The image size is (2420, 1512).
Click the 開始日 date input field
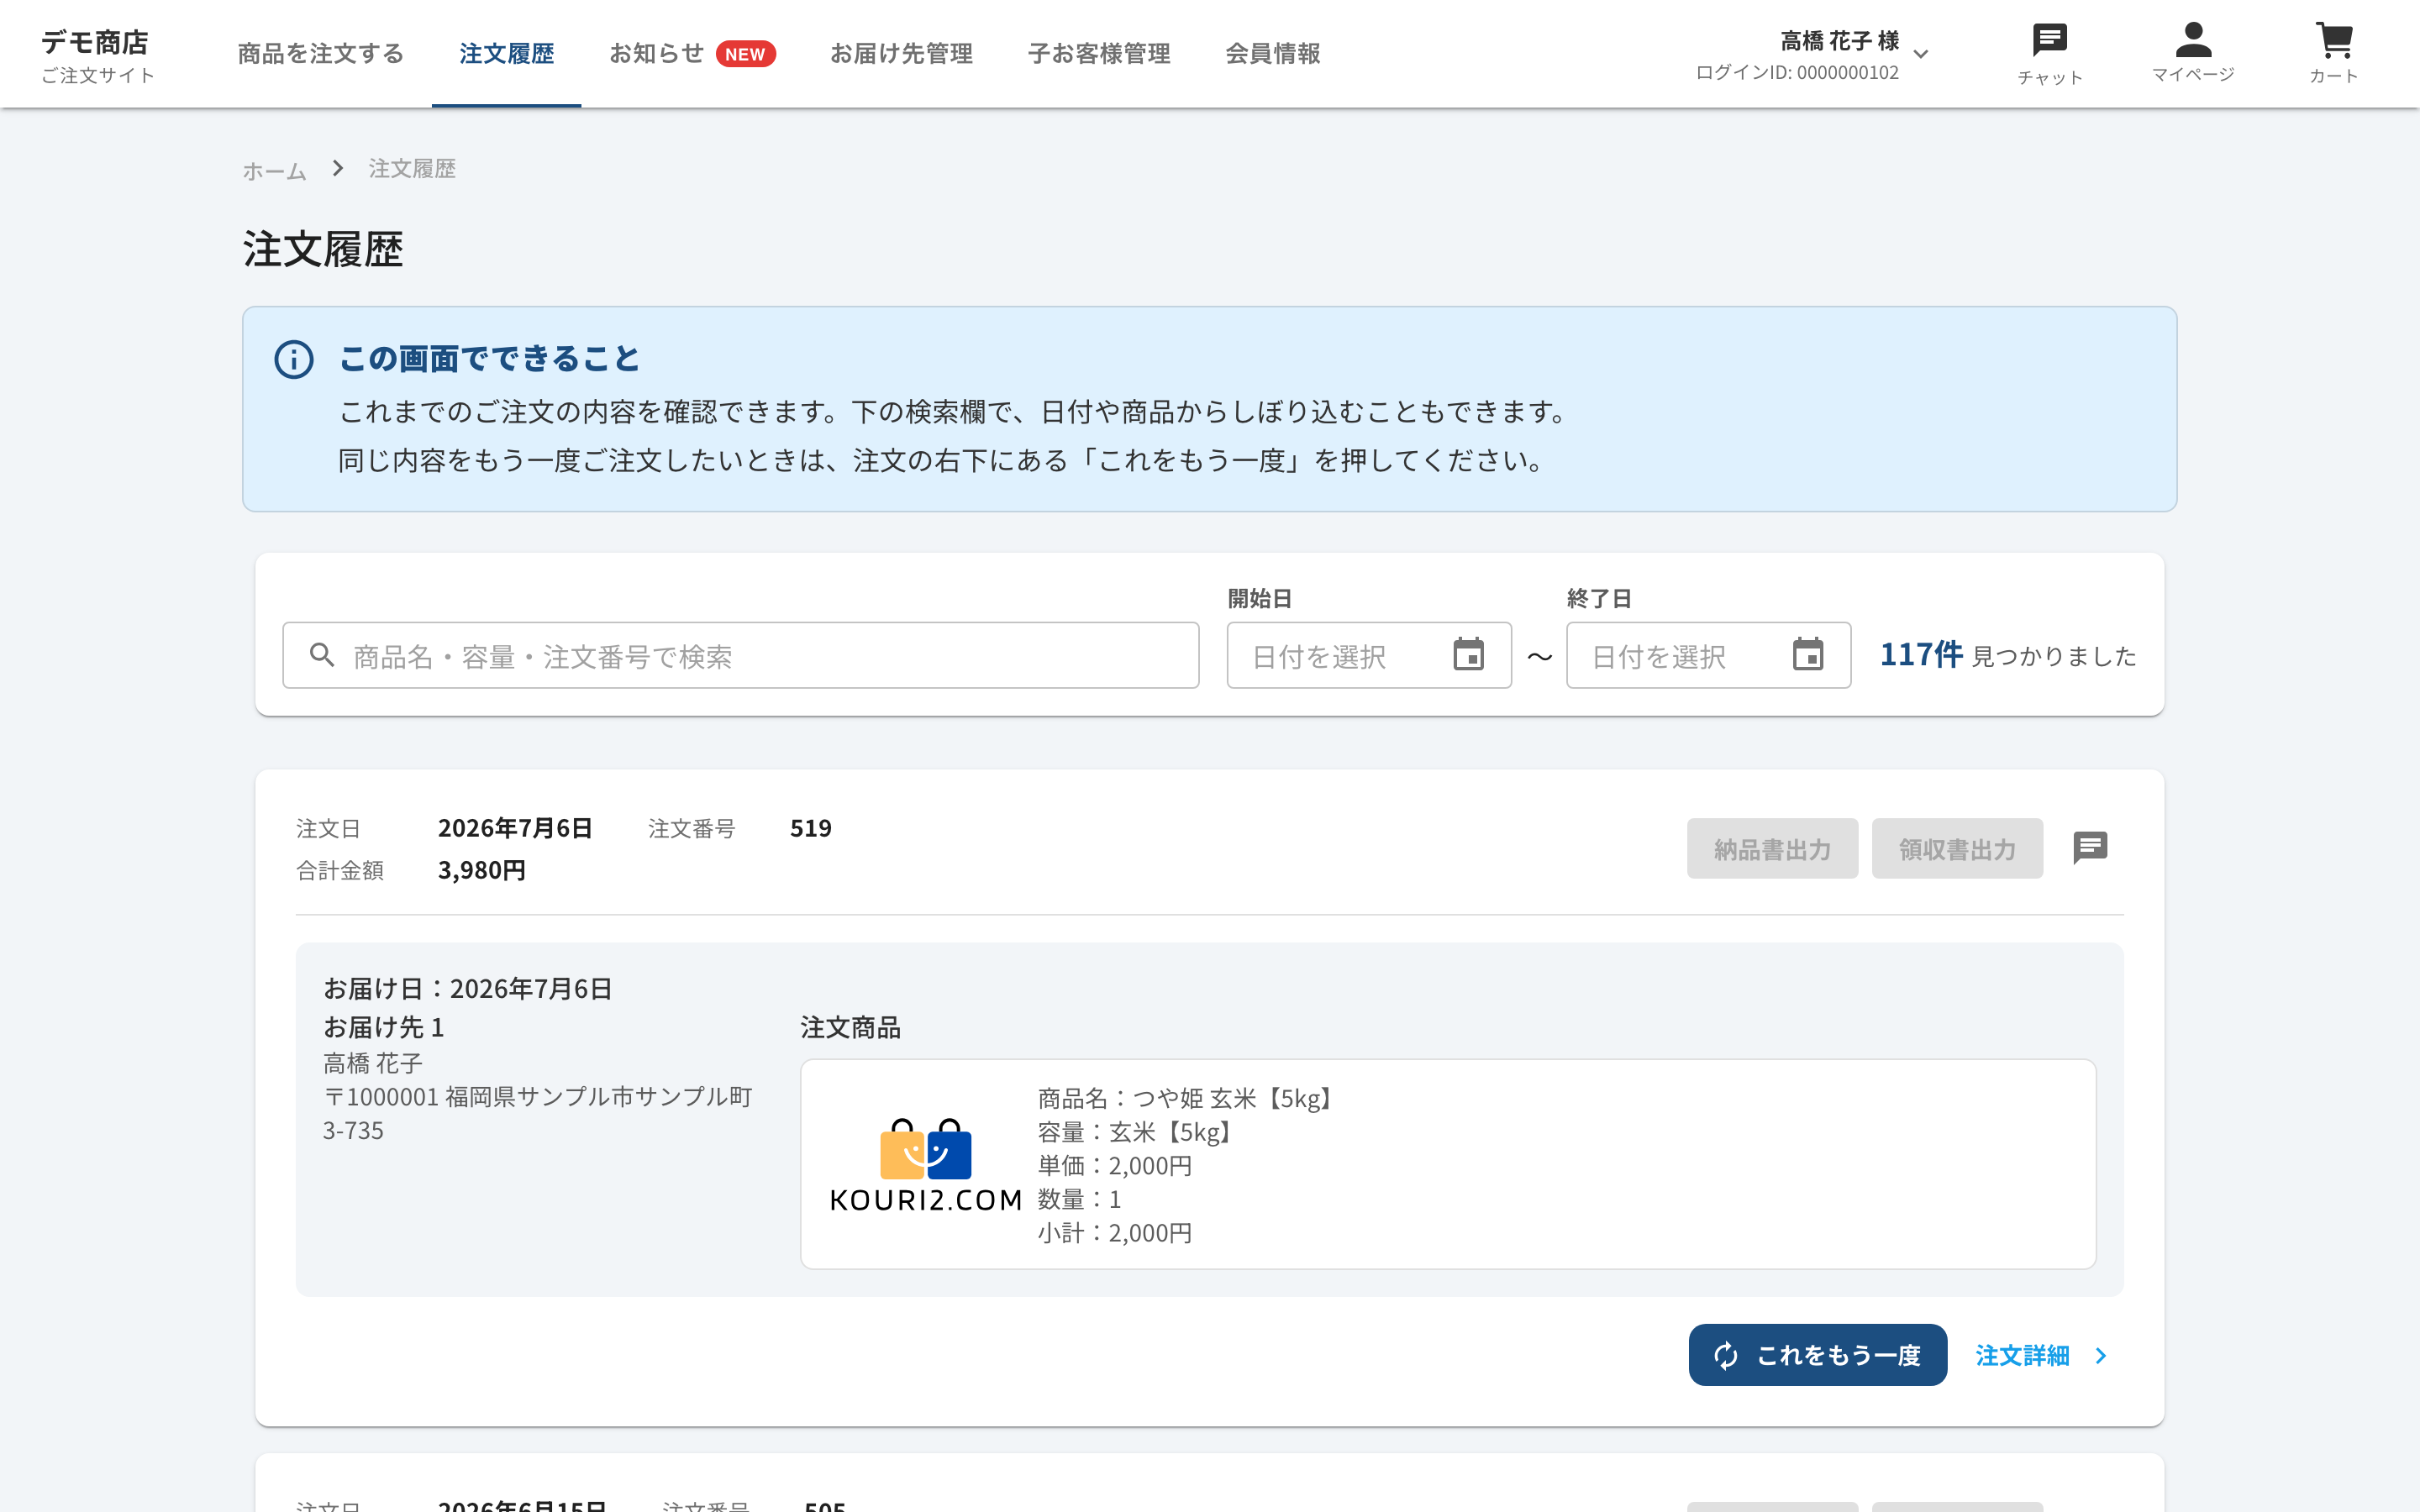[x=1369, y=655]
